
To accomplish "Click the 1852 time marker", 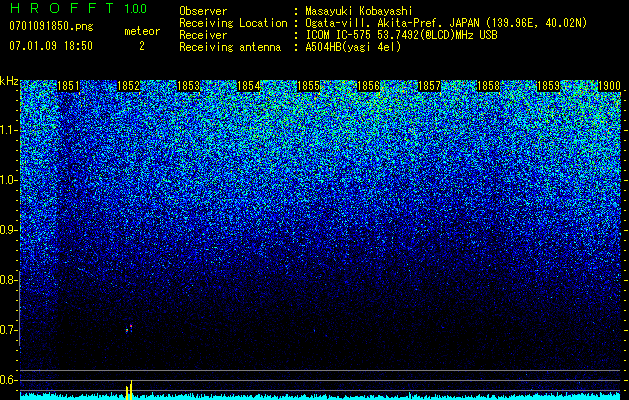I will pyautogui.click(x=128, y=86).
